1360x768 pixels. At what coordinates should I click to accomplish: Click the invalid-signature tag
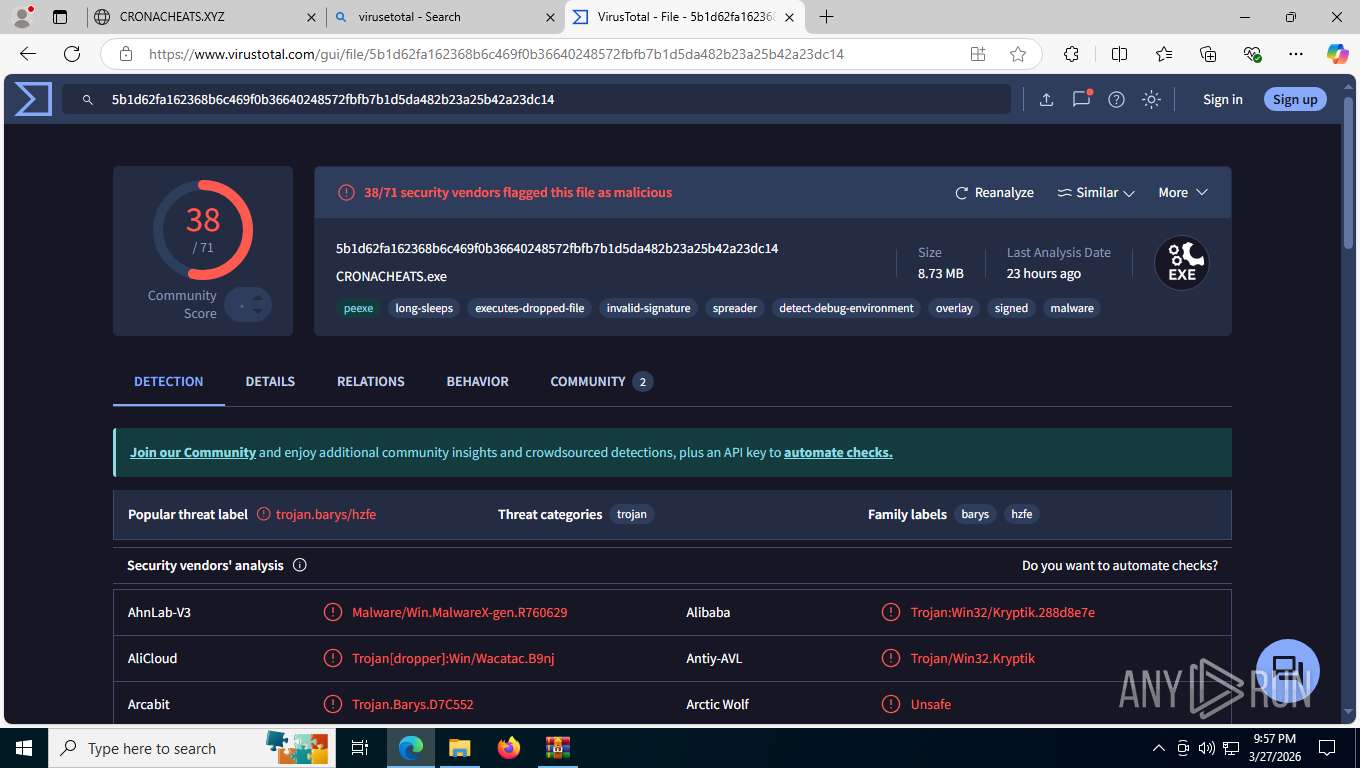coord(648,308)
